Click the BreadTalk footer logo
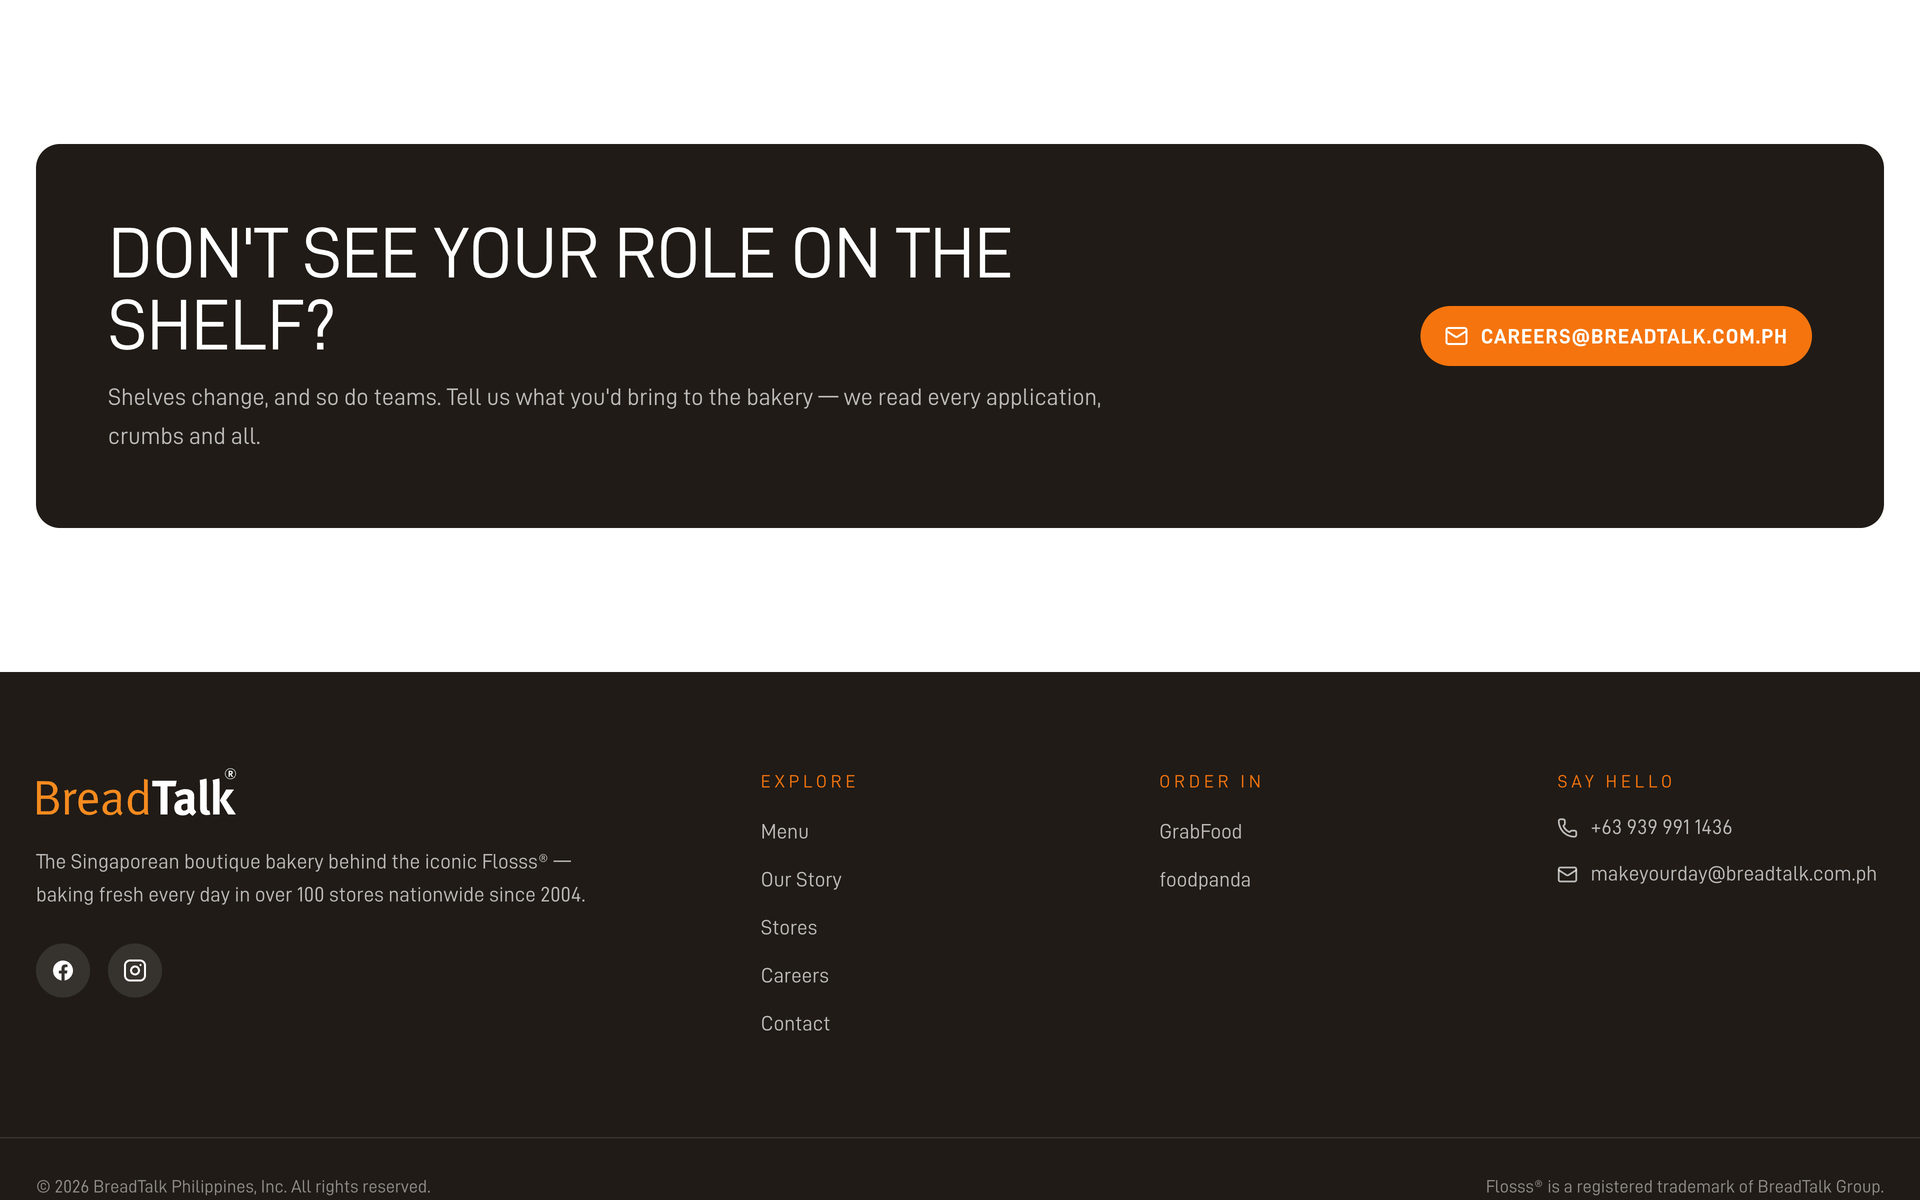1920x1200 pixels. coord(136,793)
